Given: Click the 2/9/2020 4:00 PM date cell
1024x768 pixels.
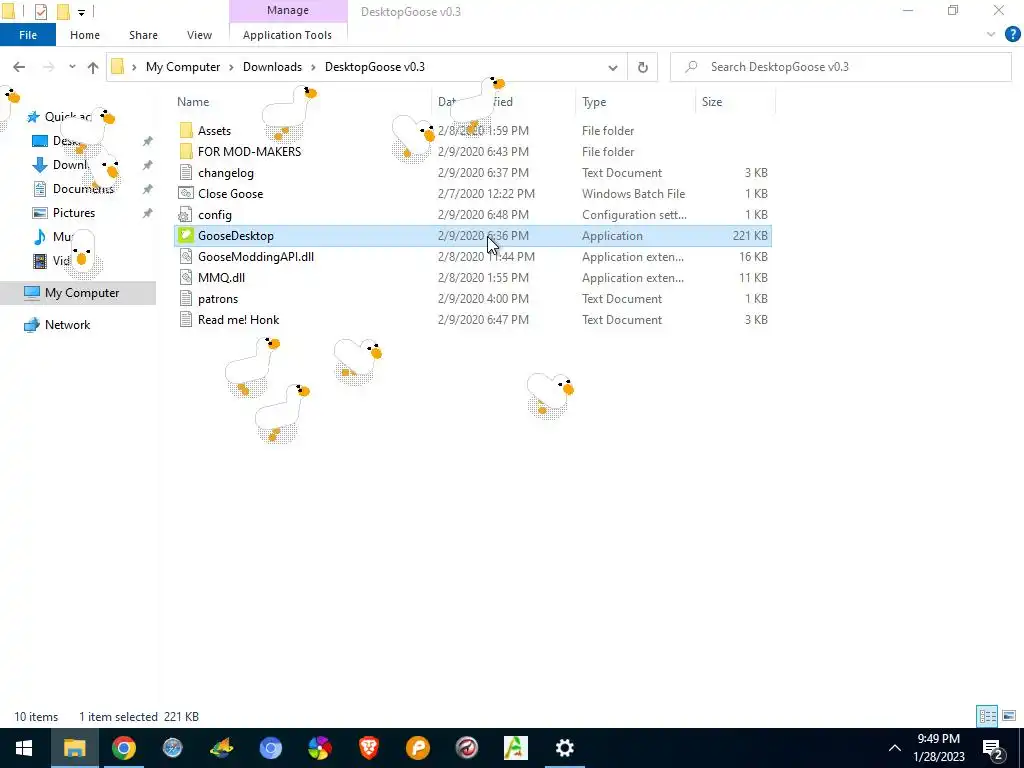Looking at the screenshot, I should tap(483, 298).
